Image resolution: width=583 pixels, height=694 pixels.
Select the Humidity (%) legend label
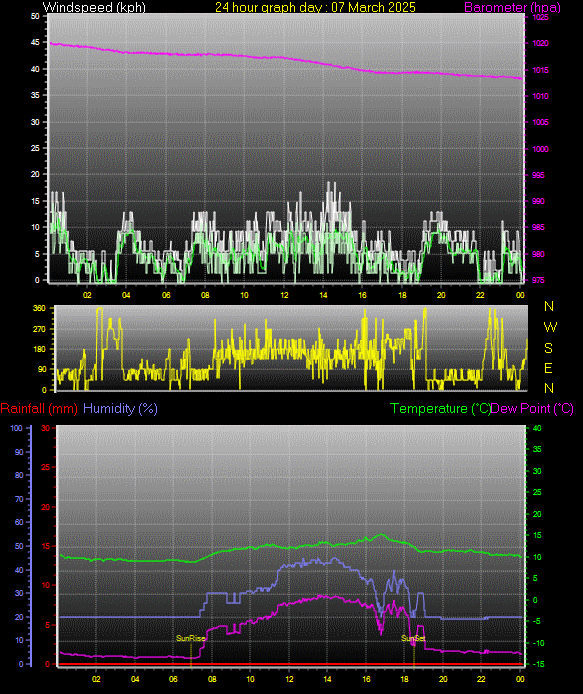click(x=120, y=408)
